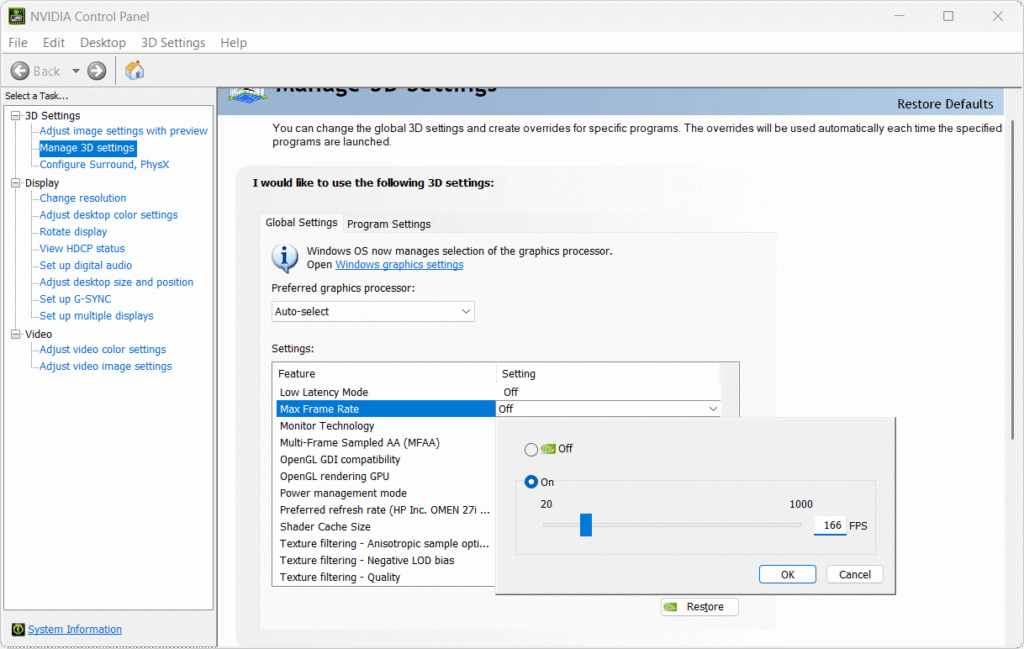Click the Forward arrow icon

[97, 71]
